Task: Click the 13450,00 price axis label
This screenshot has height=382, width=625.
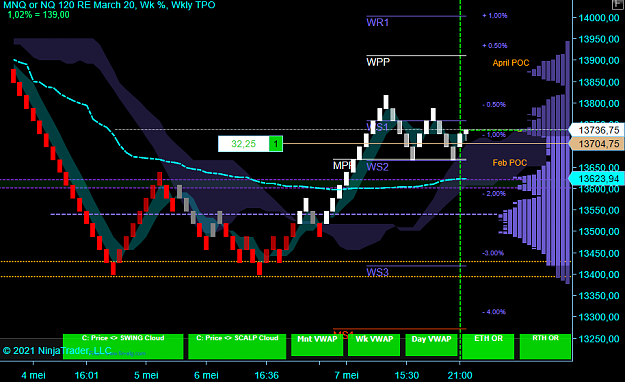Action: [x=599, y=253]
